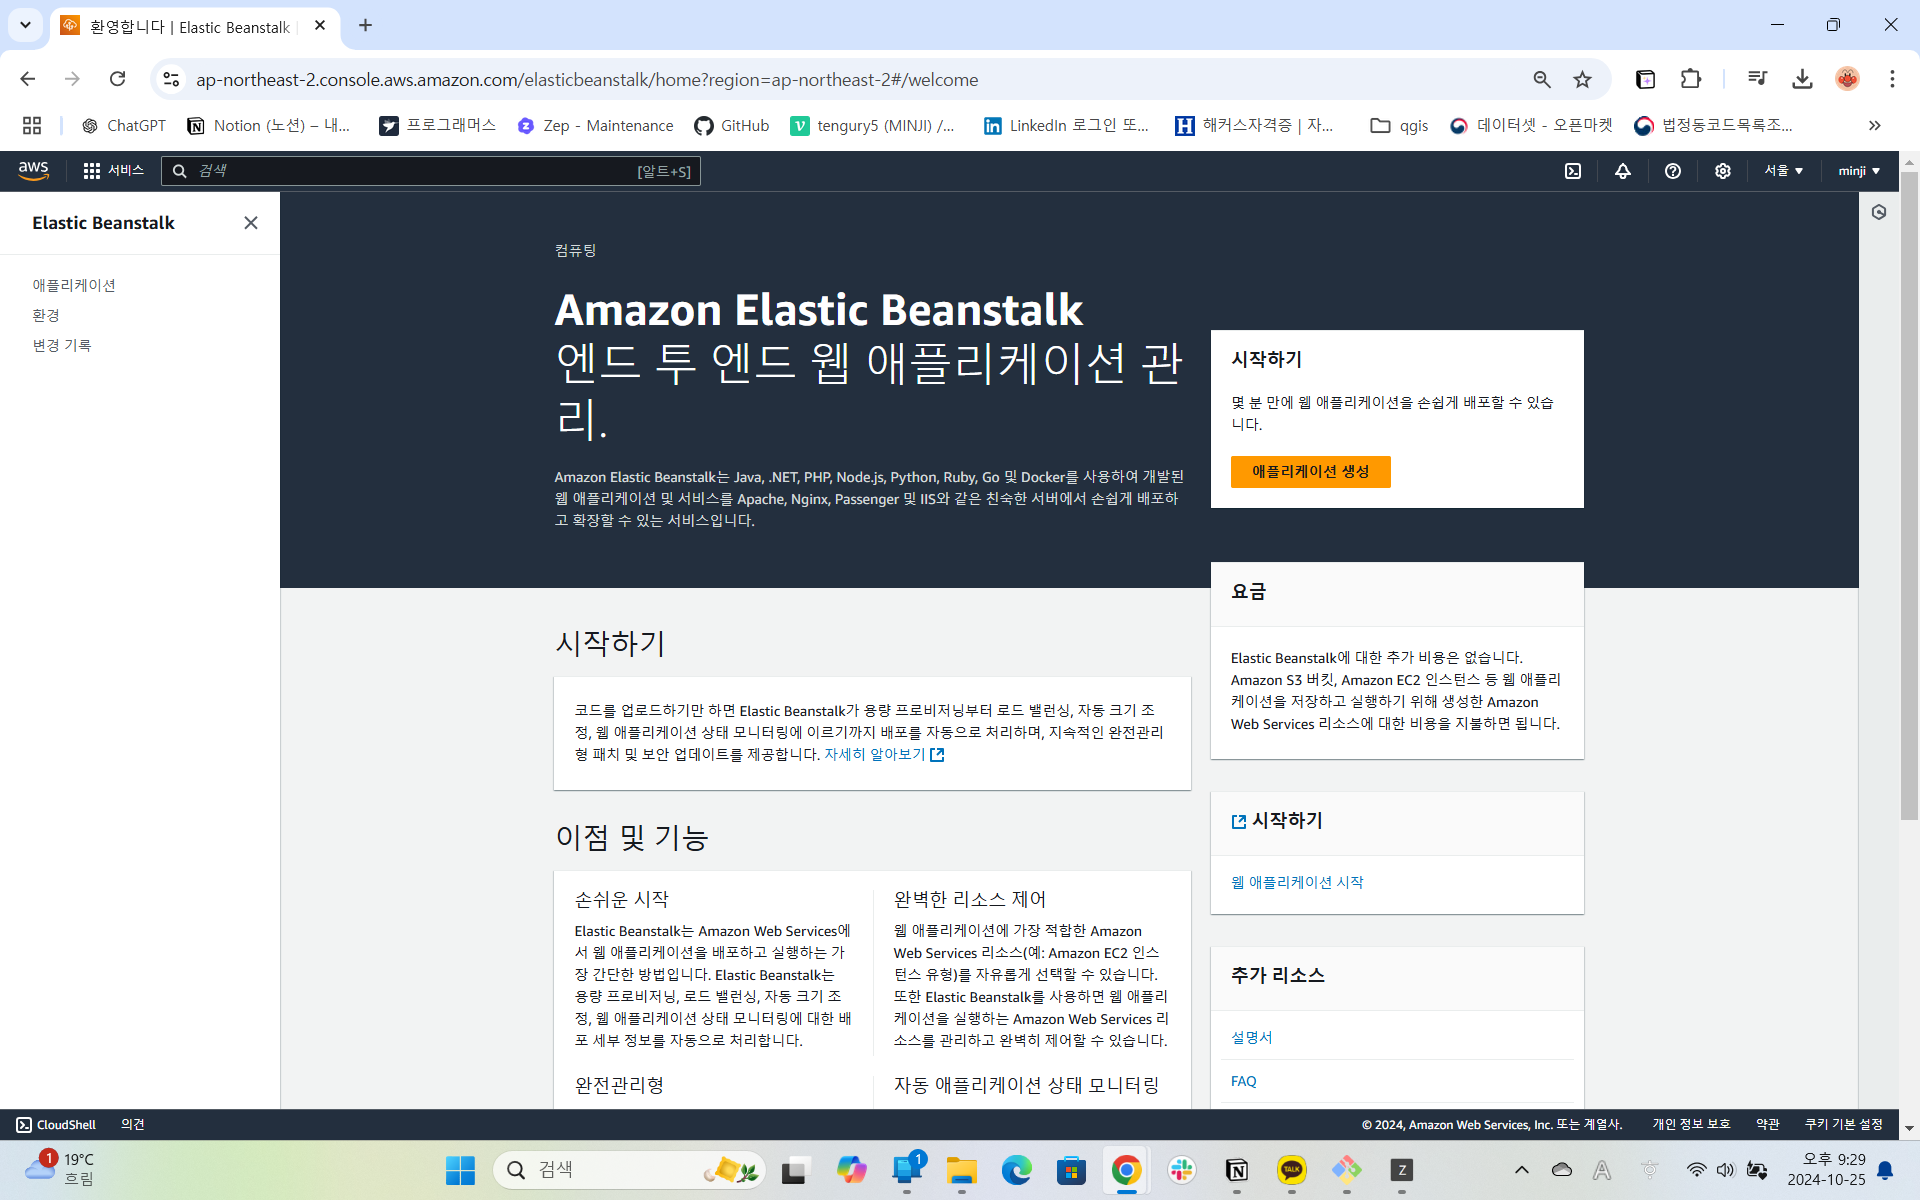The height and width of the screenshot is (1200, 1920).
Task: Open AWS notifications bell
Action: pyautogui.click(x=1623, y=171)
